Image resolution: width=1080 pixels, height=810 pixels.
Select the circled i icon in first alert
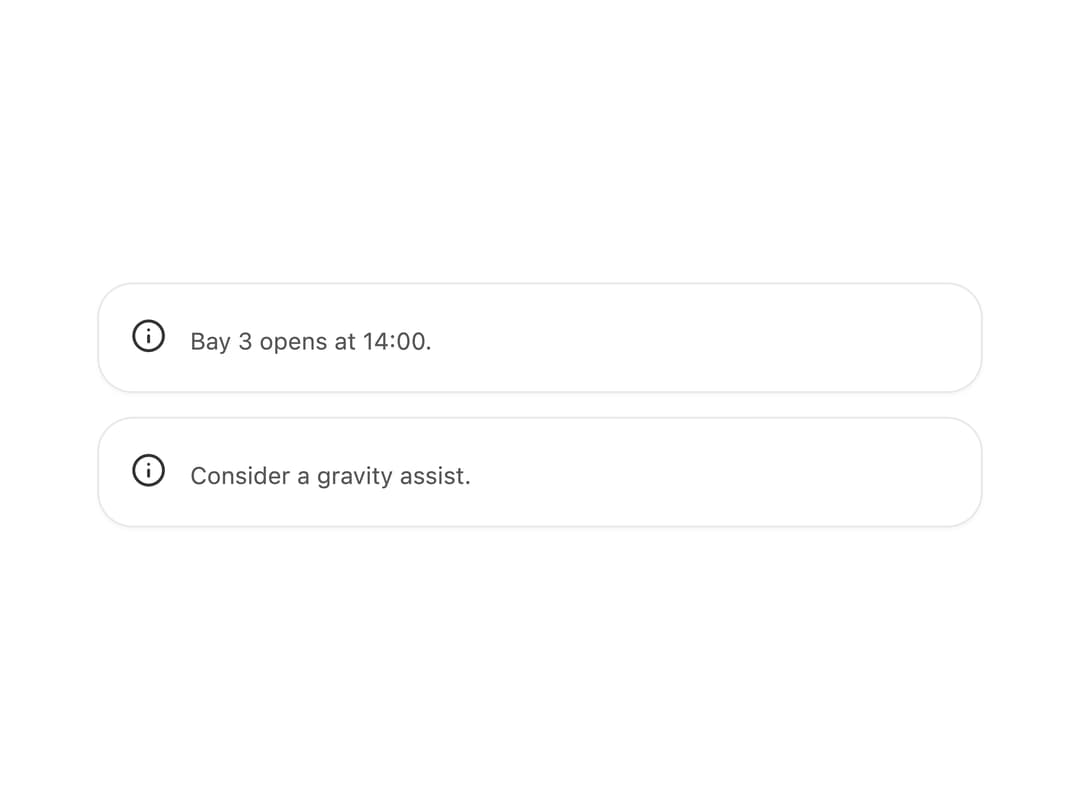[x=148, y=336]
